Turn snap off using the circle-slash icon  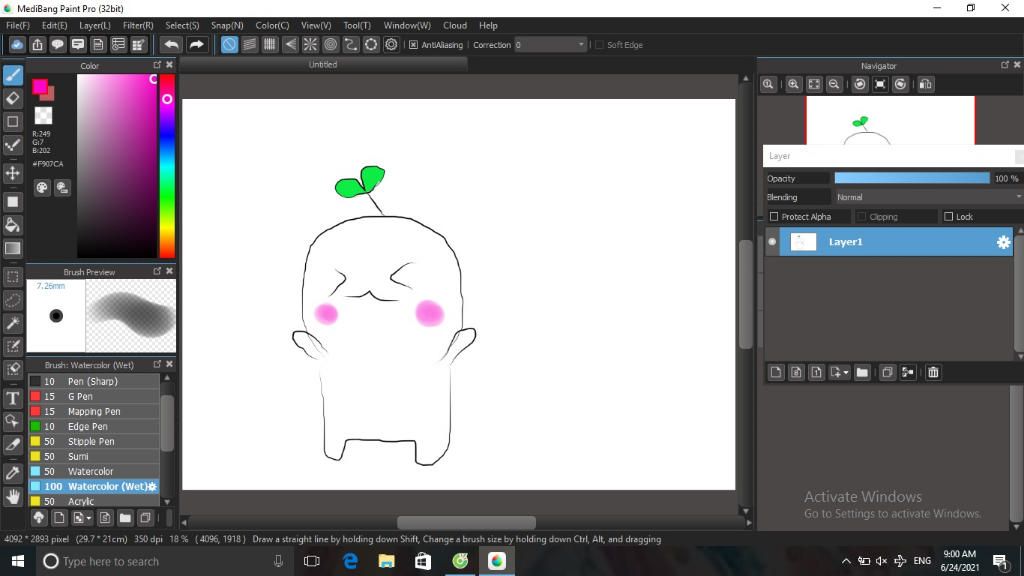pos(229,44)
